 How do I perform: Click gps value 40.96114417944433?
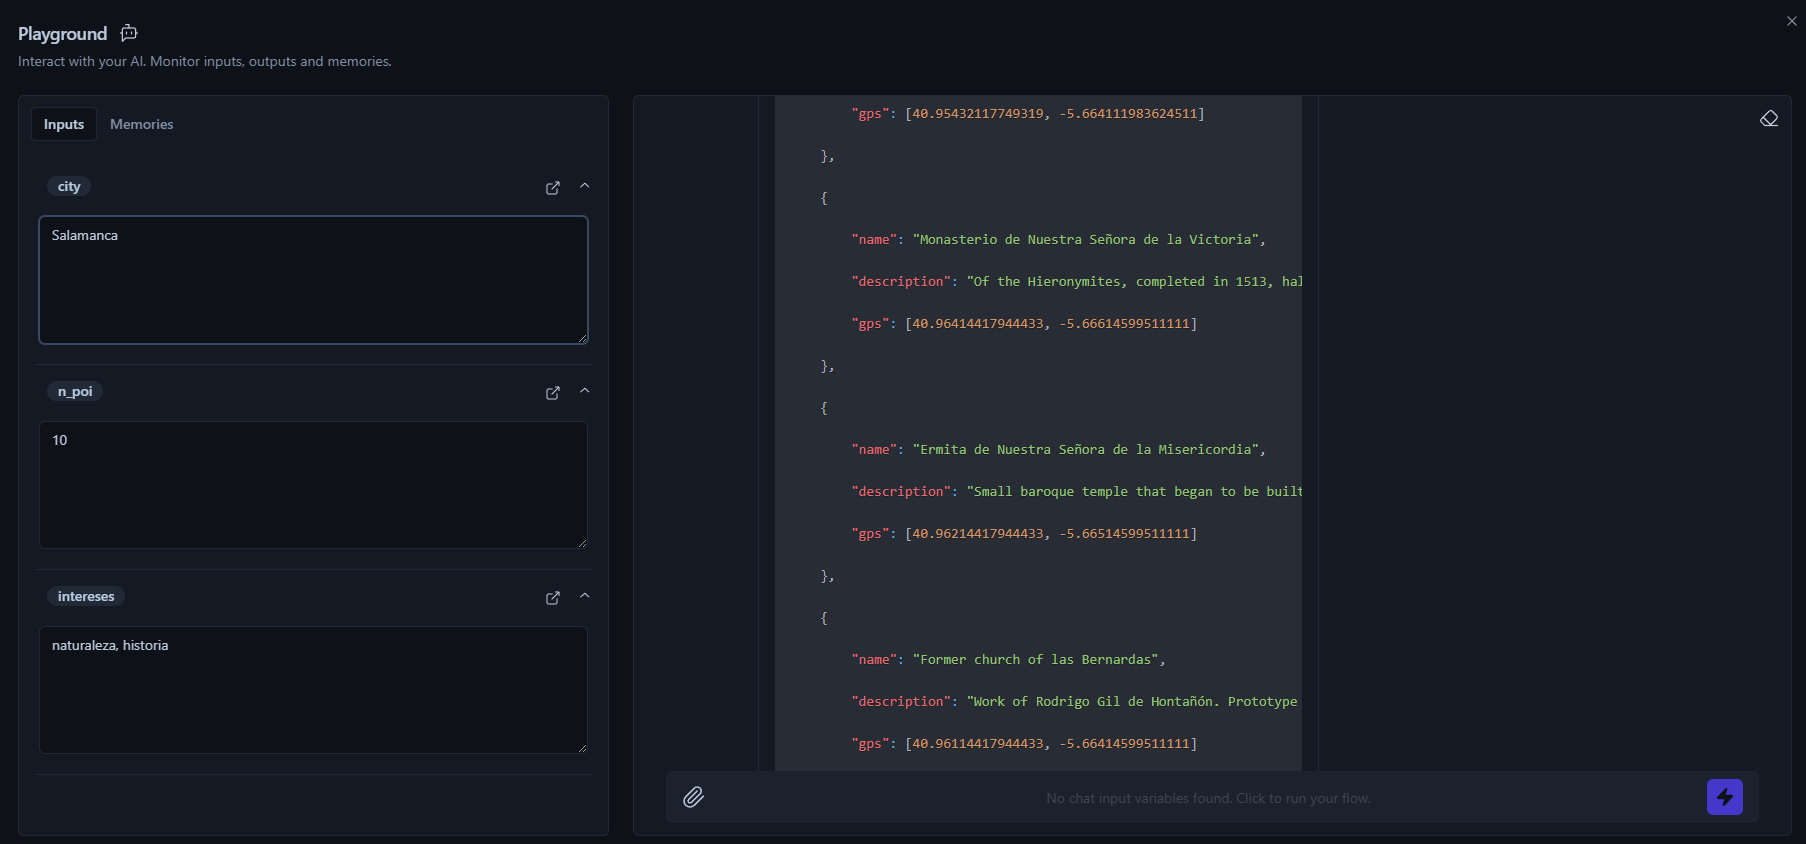pyautogui.click(x=978, y=744)
